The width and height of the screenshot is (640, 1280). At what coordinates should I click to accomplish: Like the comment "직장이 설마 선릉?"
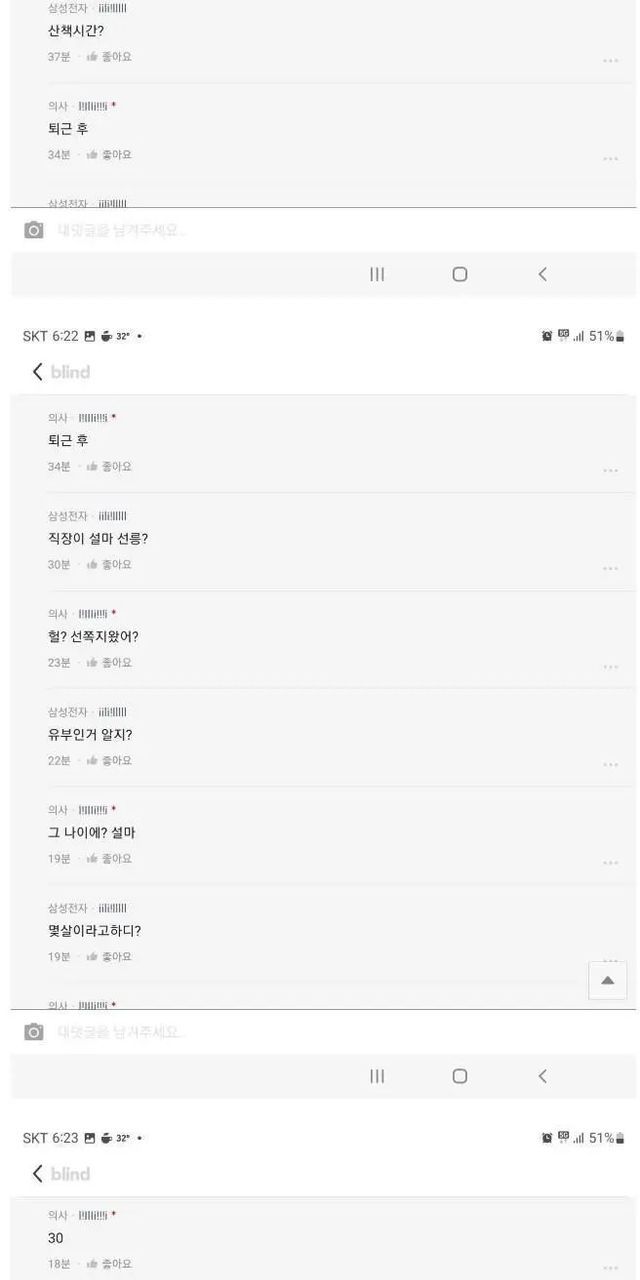pos(109,565)
